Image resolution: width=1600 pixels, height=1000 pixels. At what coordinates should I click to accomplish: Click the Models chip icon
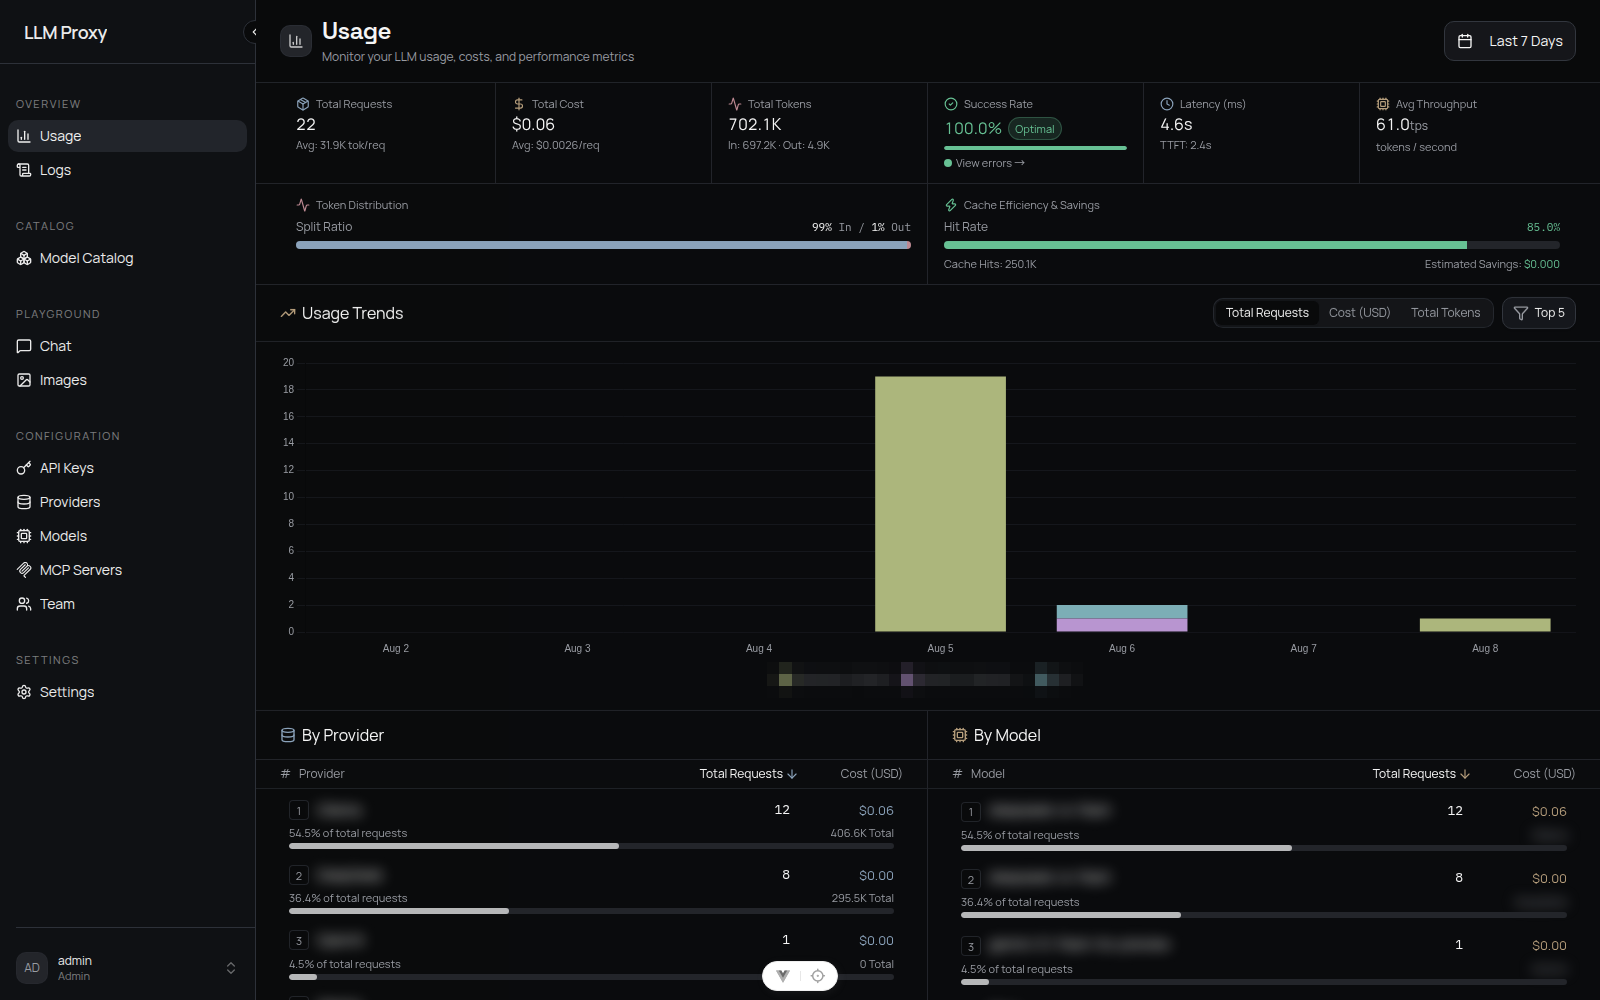coord(24,536)
